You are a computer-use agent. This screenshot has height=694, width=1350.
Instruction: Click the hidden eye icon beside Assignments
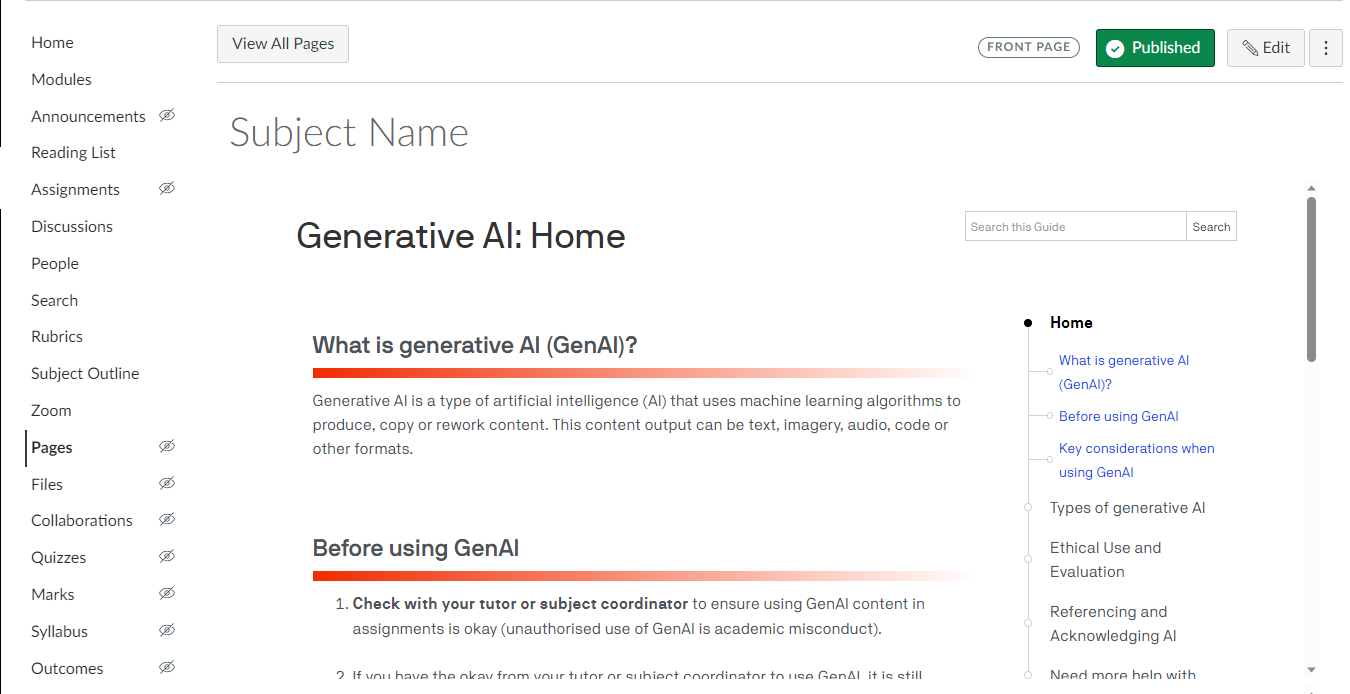coord(167,188)
